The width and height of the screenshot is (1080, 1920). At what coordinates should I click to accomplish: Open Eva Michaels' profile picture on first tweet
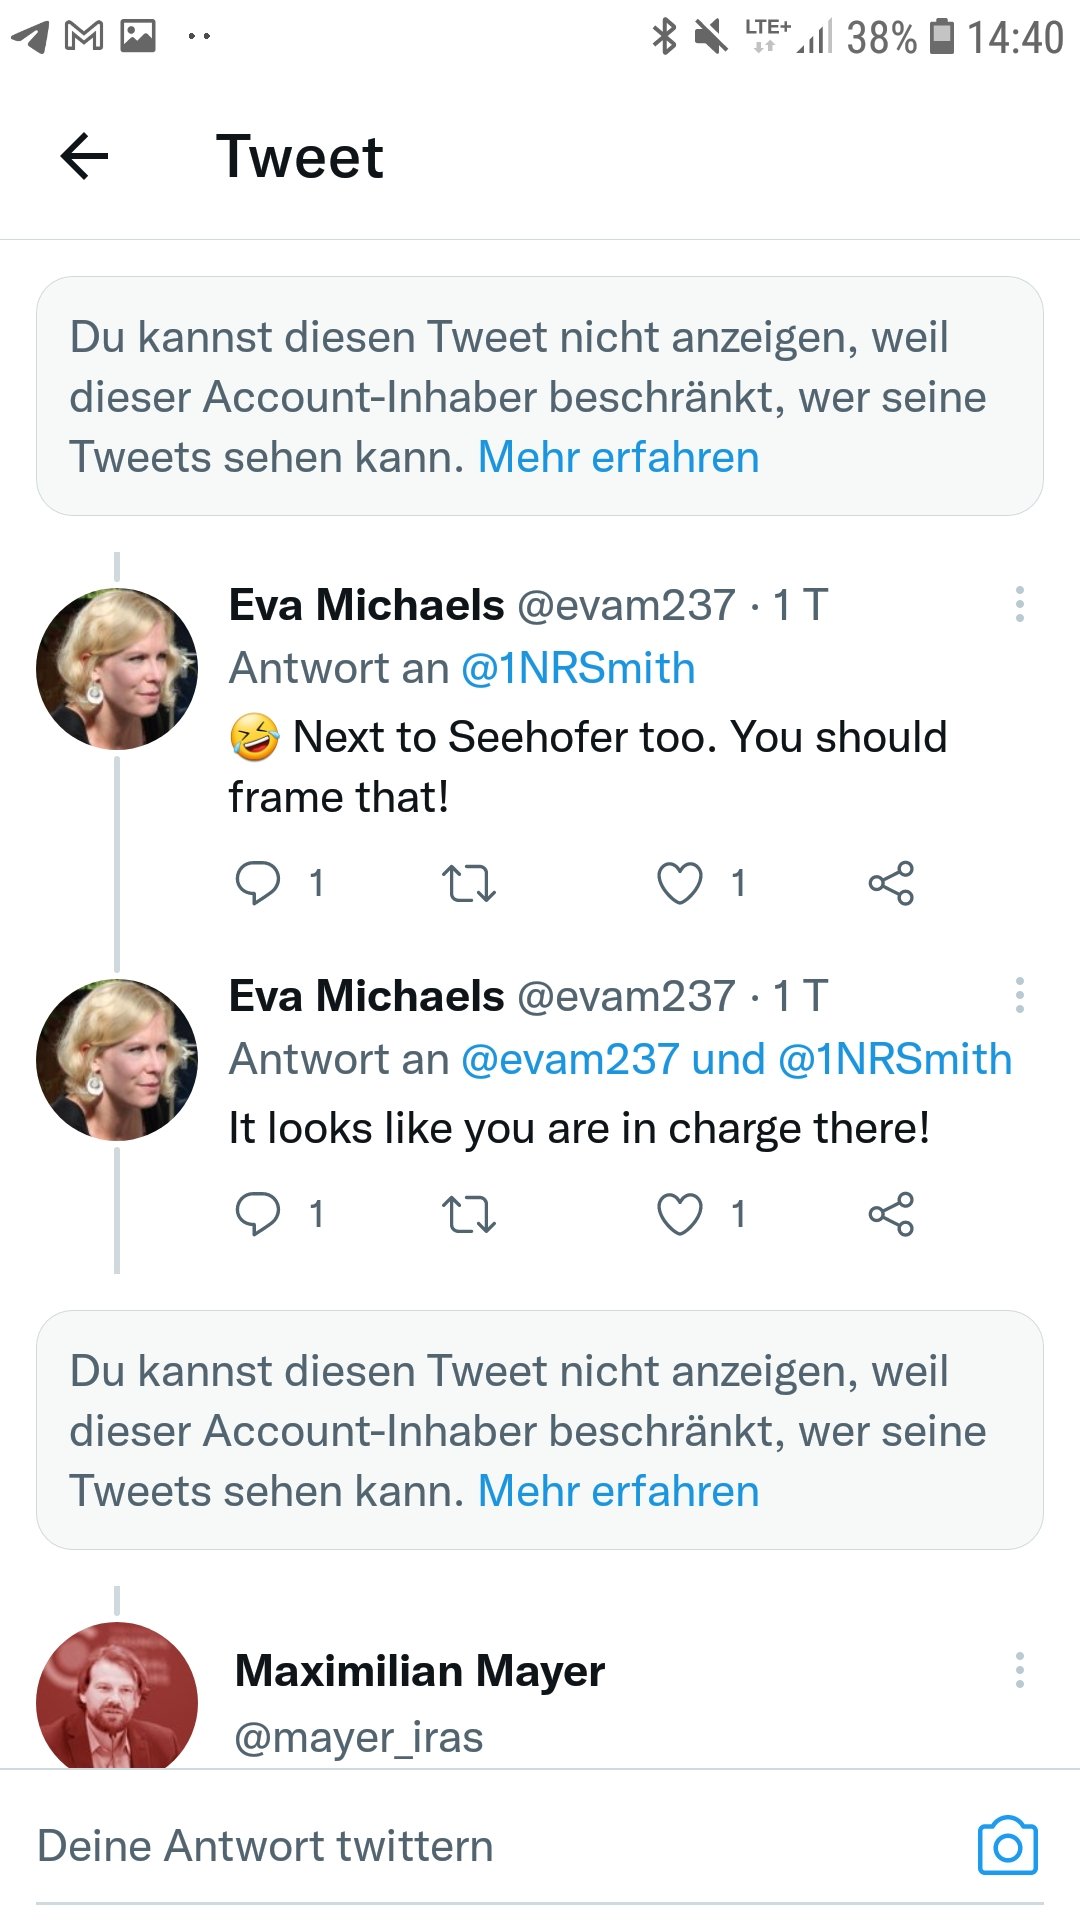tap(117, 669)
